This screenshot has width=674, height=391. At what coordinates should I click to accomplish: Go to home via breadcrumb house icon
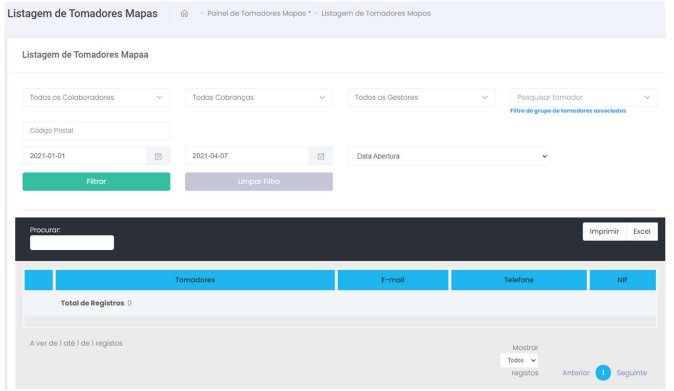click(x=184, y=13)
